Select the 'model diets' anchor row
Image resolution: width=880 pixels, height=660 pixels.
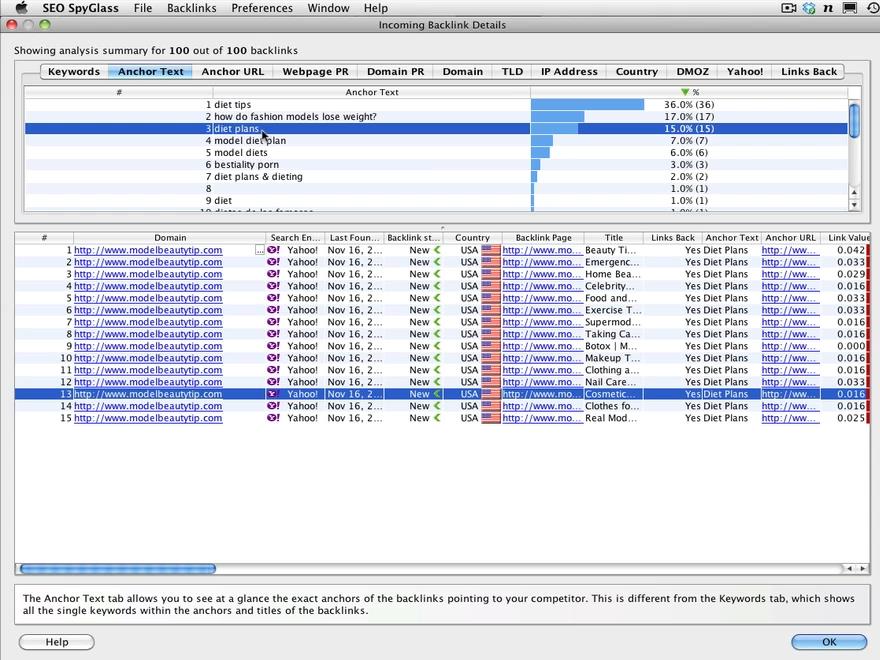point(436,152)
